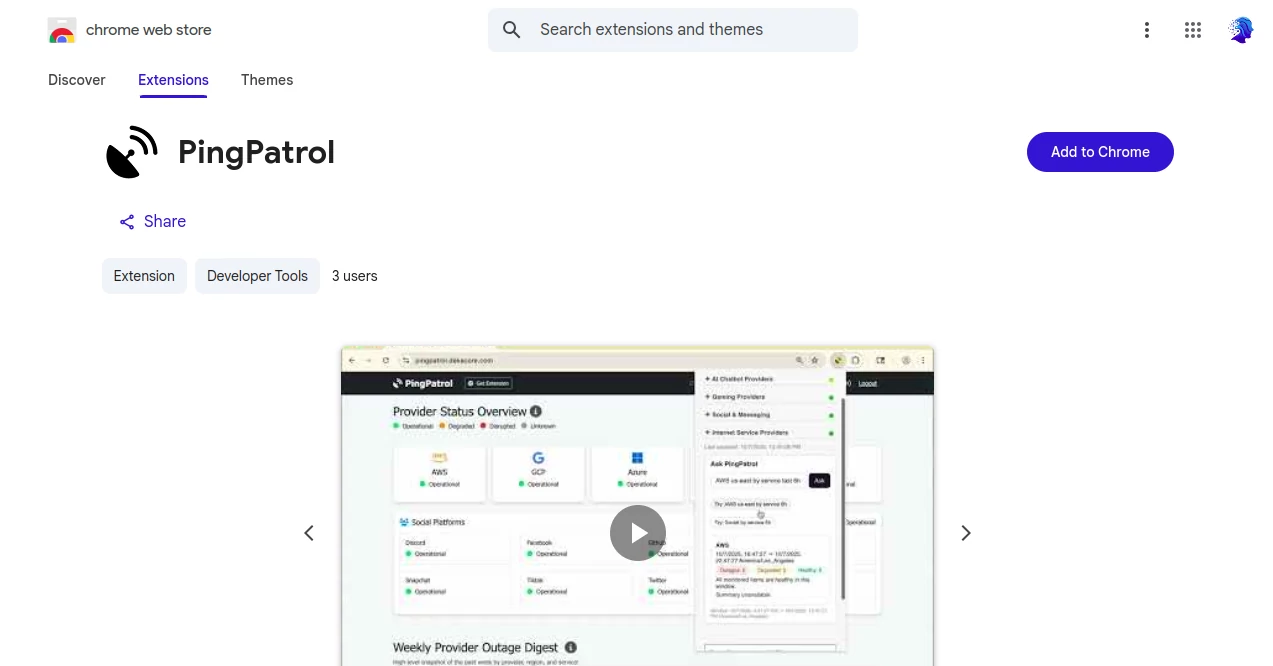This screenshot has width=1273, height=666.
Task: Play the PingPatrol demo video
Action: point(637,533)
